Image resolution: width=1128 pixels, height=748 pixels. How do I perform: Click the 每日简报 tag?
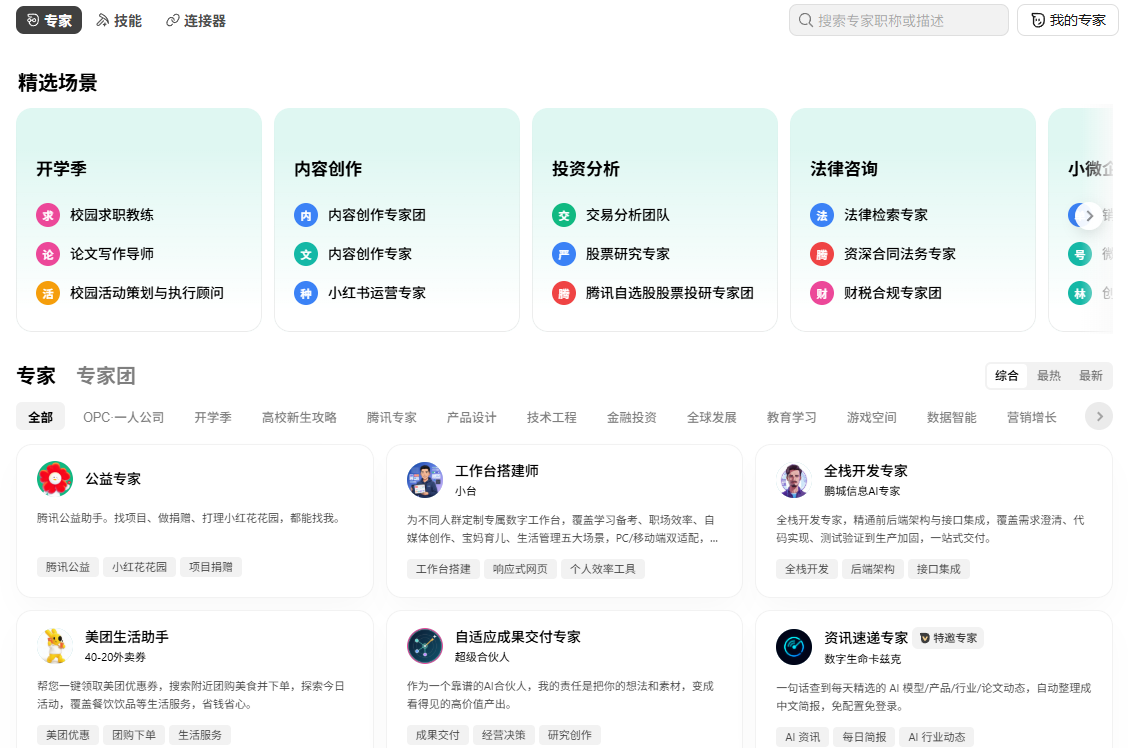click(864, 736)
